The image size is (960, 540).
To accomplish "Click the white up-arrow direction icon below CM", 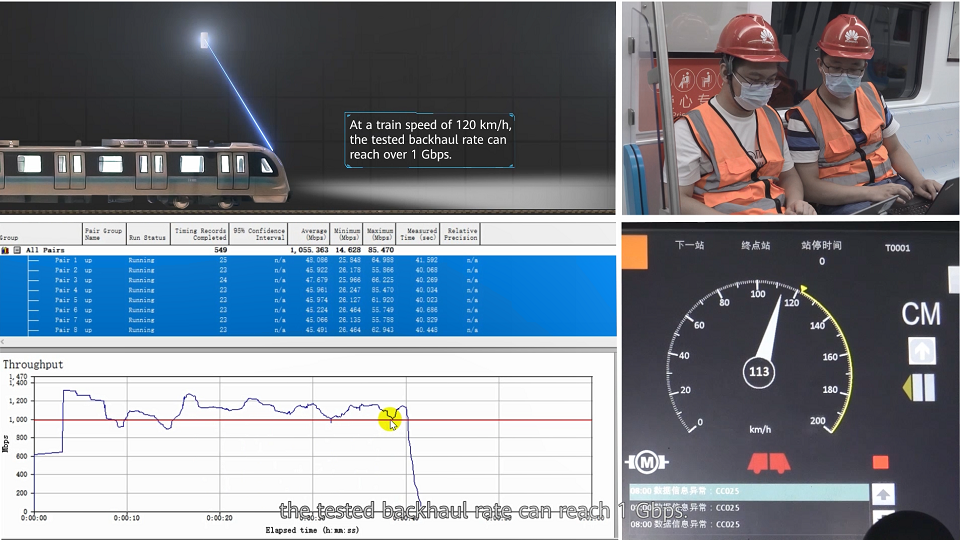I will [x=921, y=351].
